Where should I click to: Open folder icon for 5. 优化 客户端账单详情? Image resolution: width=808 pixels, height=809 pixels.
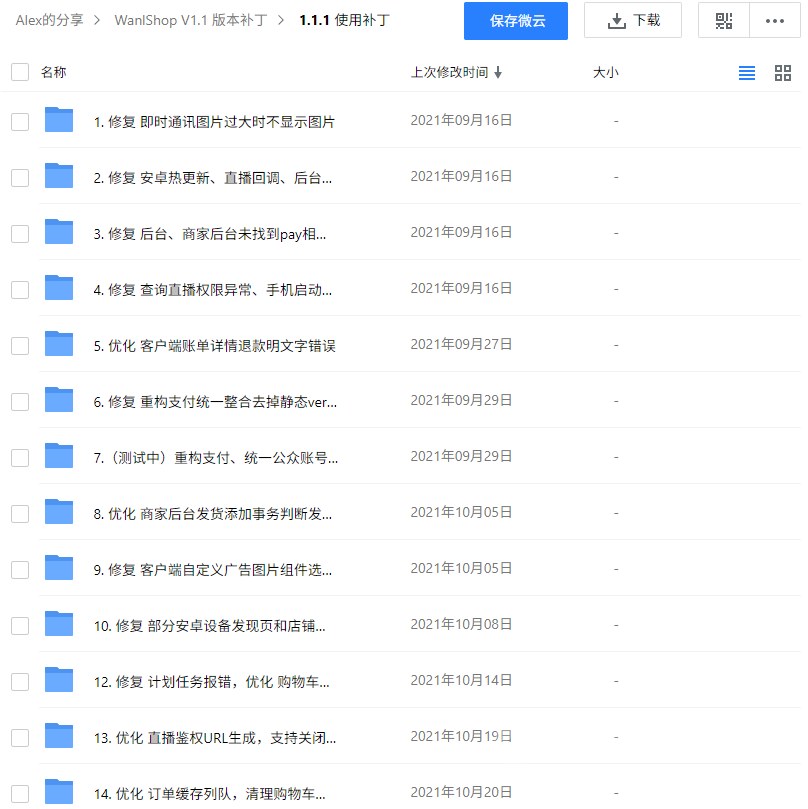tap(59, 344)
